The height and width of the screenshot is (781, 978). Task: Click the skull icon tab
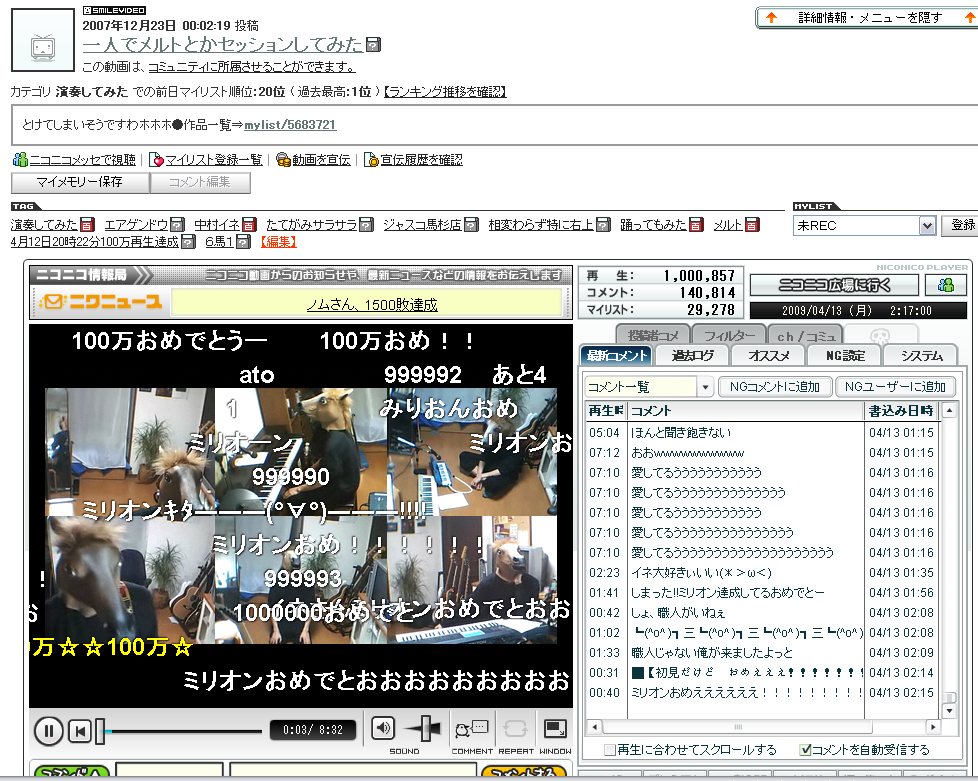pos(880,335)
